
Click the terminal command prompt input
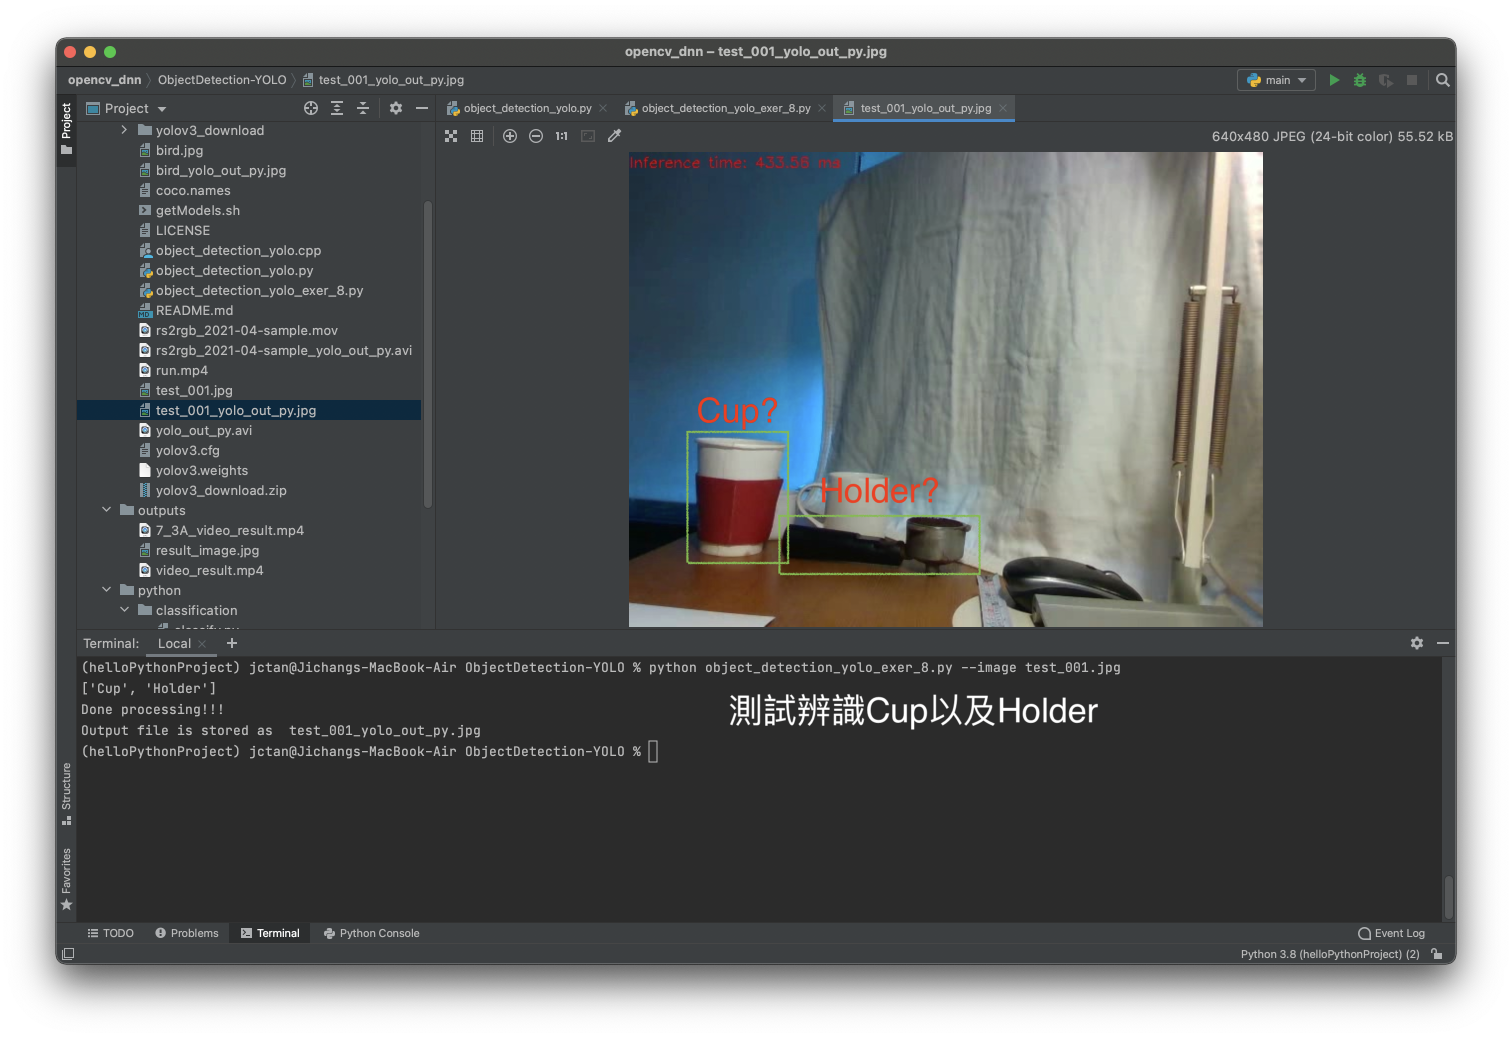pos(653,751)
